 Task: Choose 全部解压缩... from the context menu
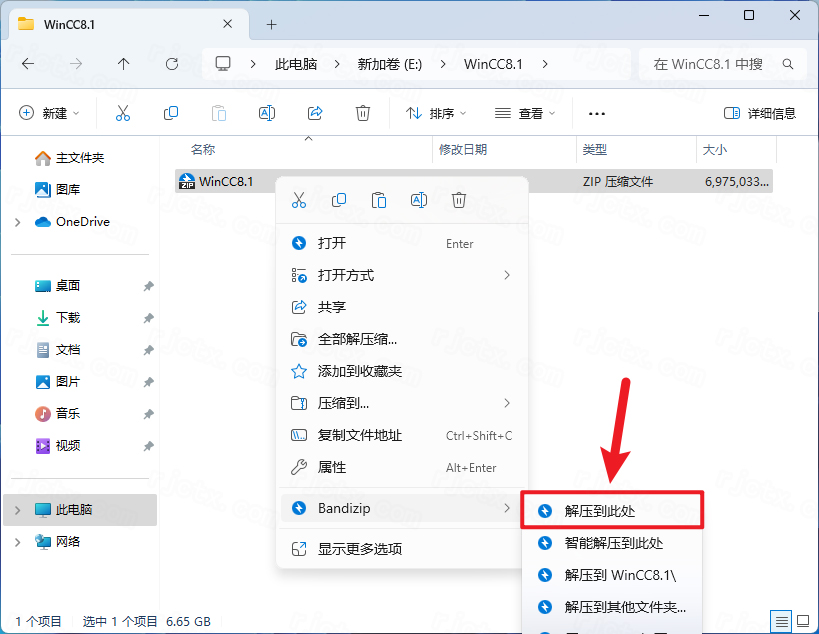click(357, 339)
